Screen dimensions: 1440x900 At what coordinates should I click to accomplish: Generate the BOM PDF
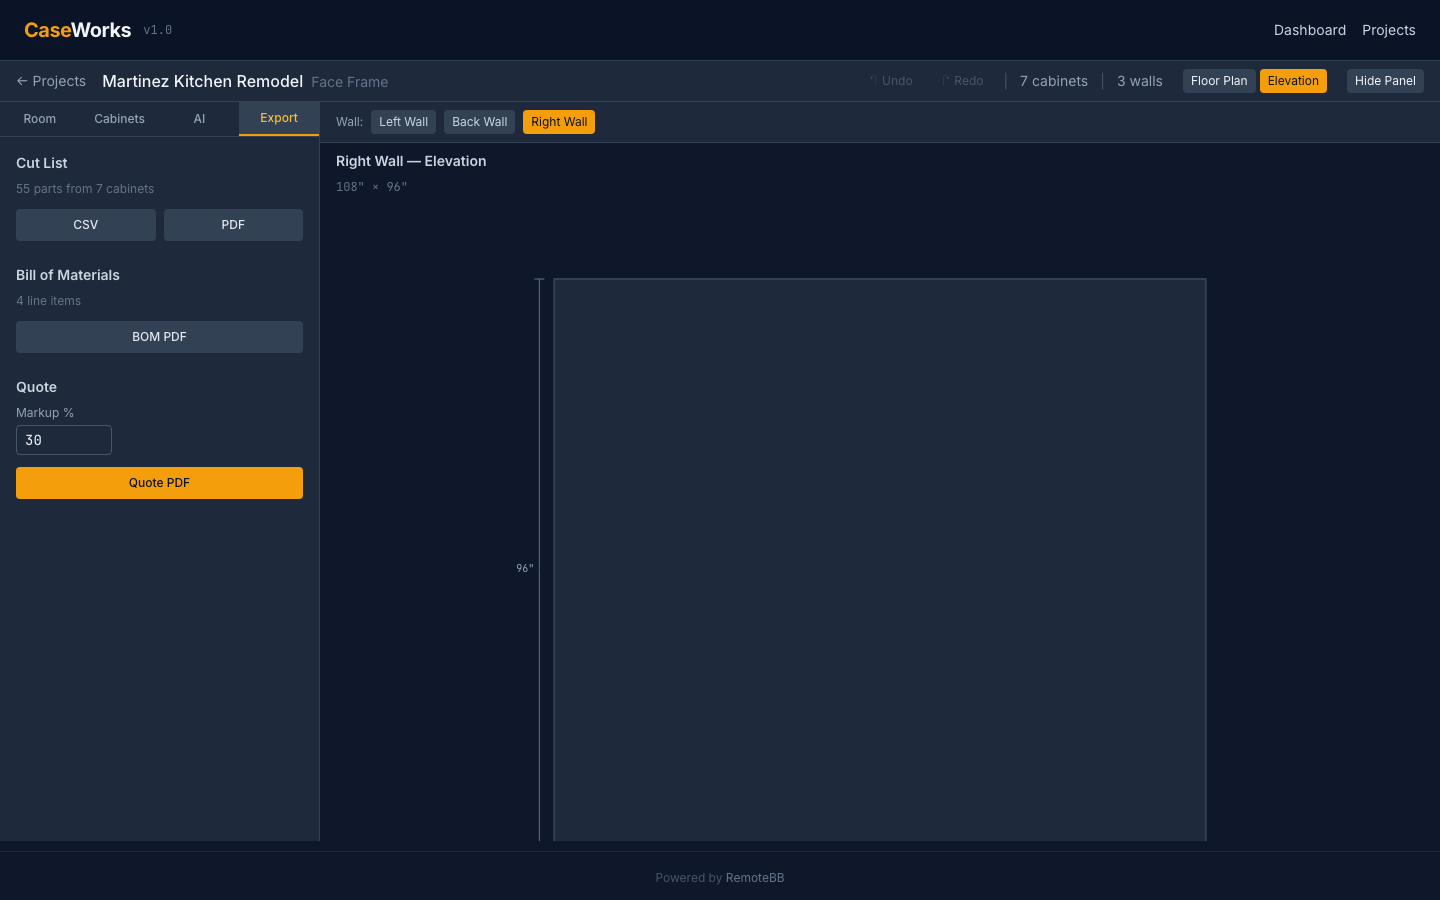(159, 337)
